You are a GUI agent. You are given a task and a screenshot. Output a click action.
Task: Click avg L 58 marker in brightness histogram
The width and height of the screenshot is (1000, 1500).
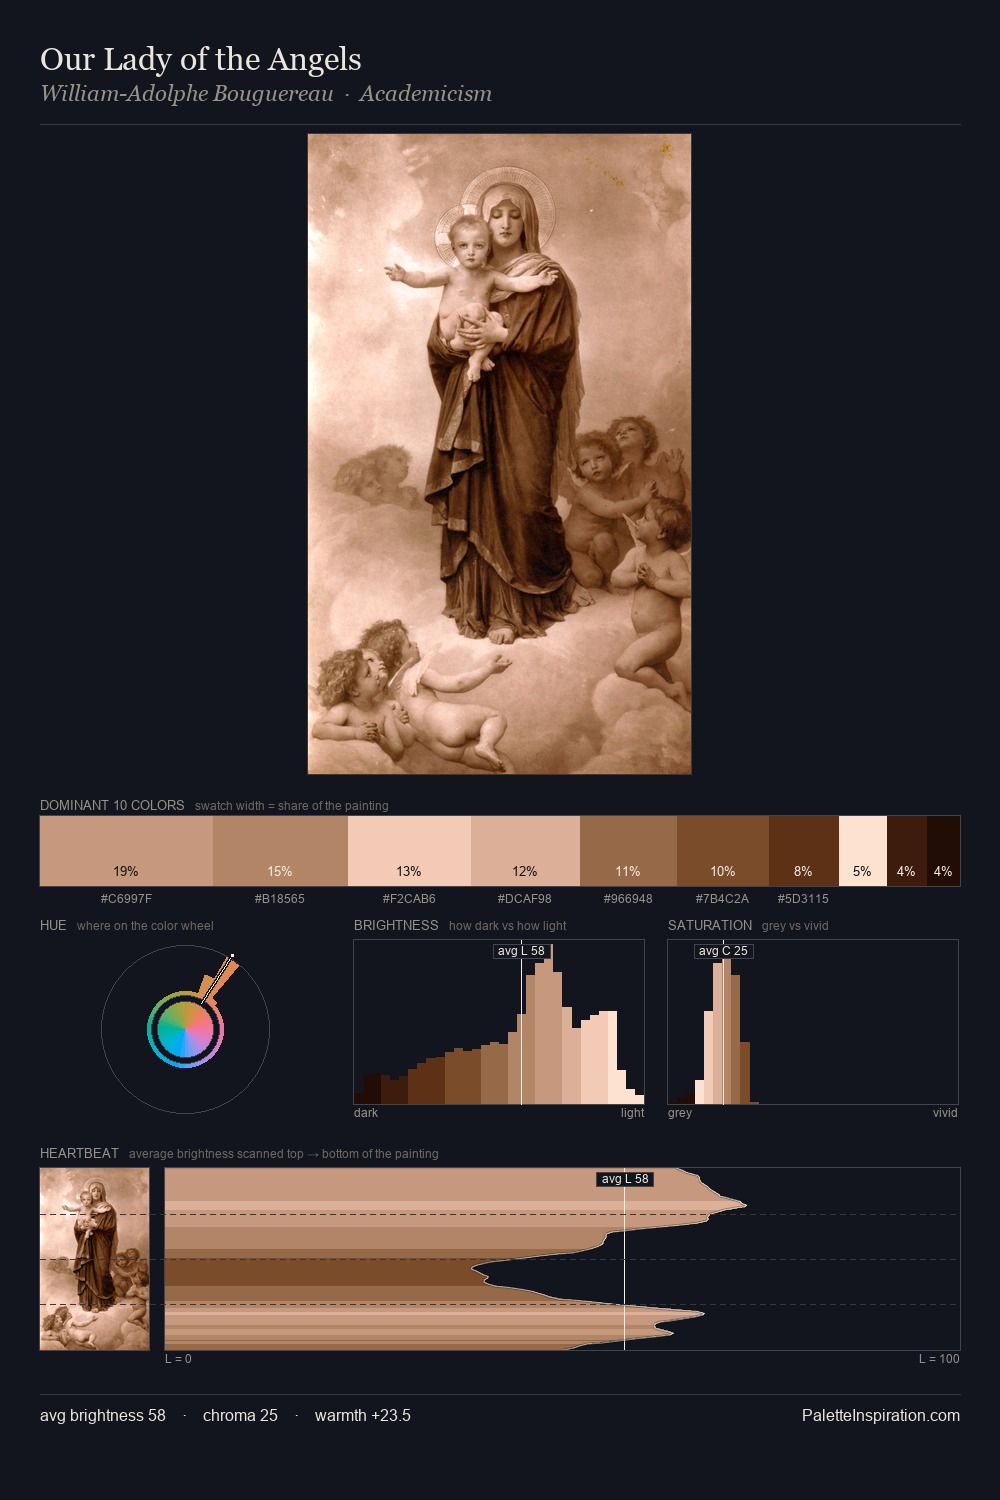[521, 951]
